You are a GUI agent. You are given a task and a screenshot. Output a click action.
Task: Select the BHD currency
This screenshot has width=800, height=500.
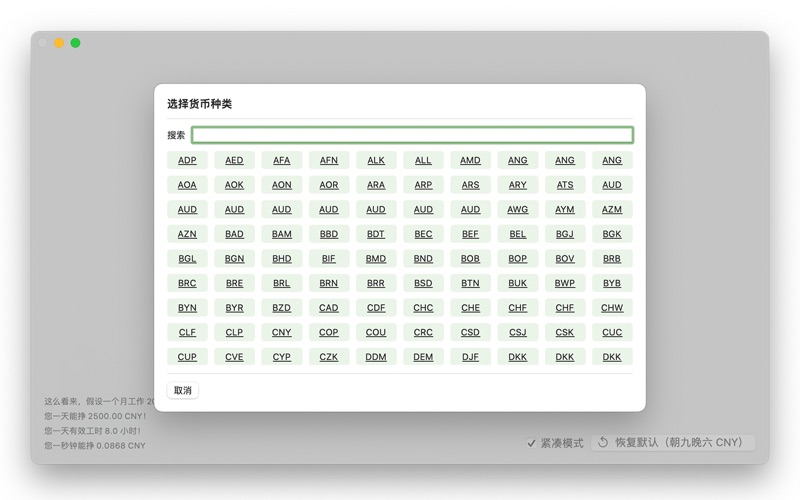coord(282,259)
